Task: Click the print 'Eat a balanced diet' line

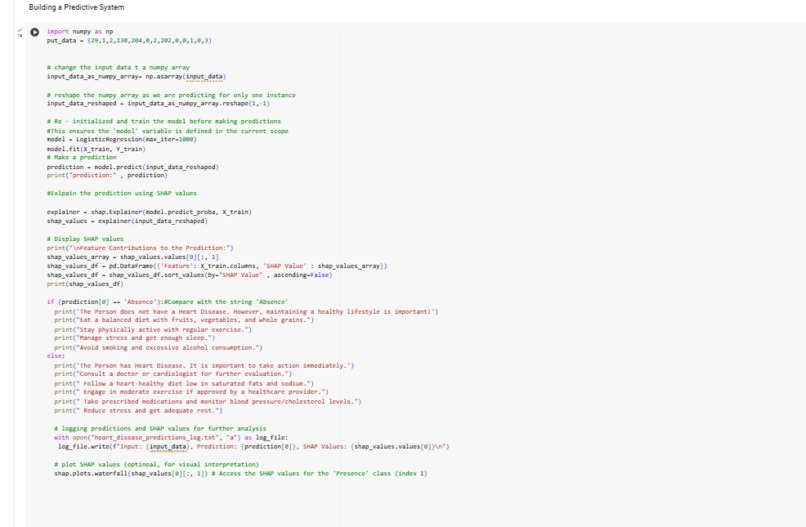Action: 184,320
